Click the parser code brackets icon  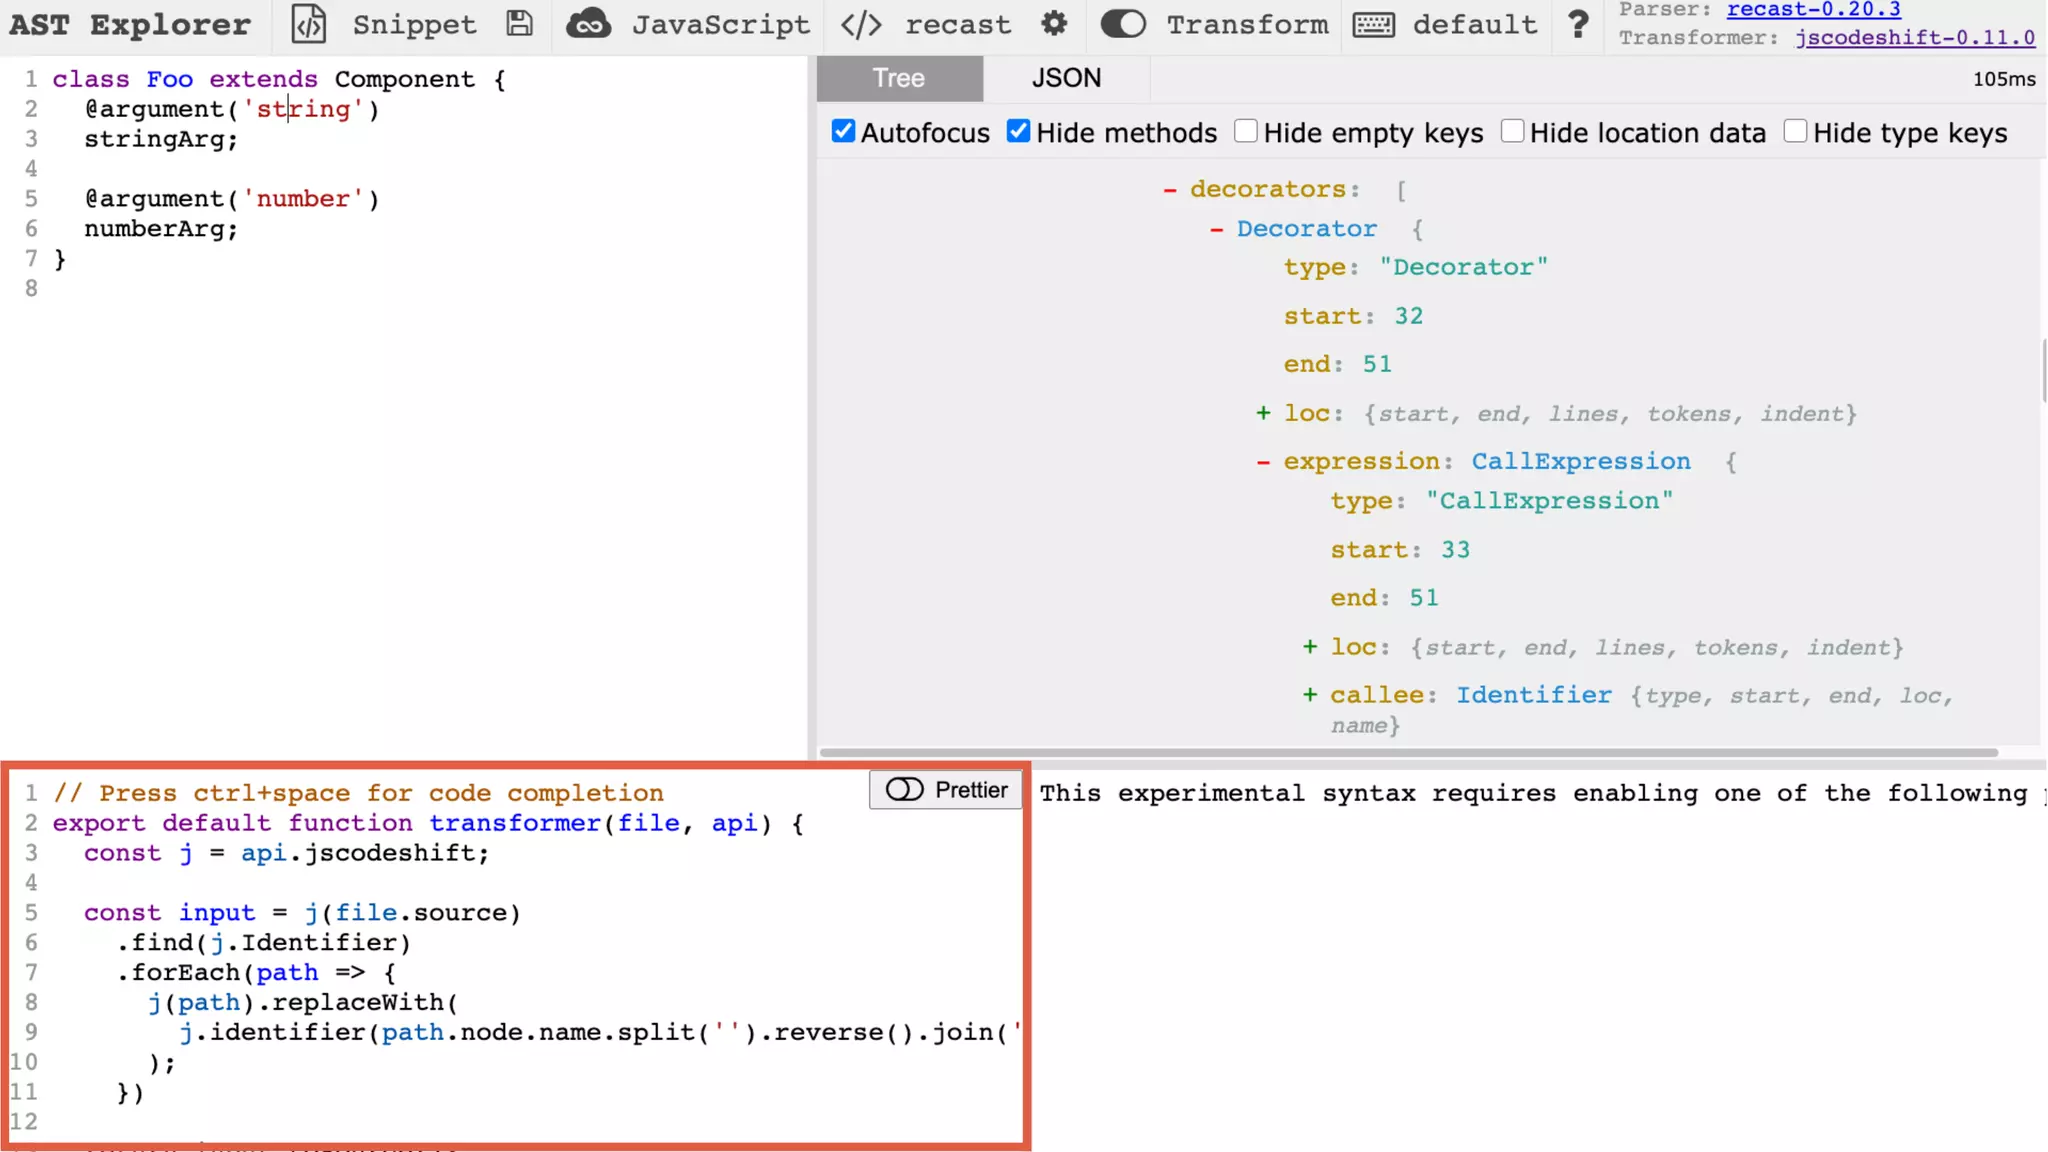(861, 24)
